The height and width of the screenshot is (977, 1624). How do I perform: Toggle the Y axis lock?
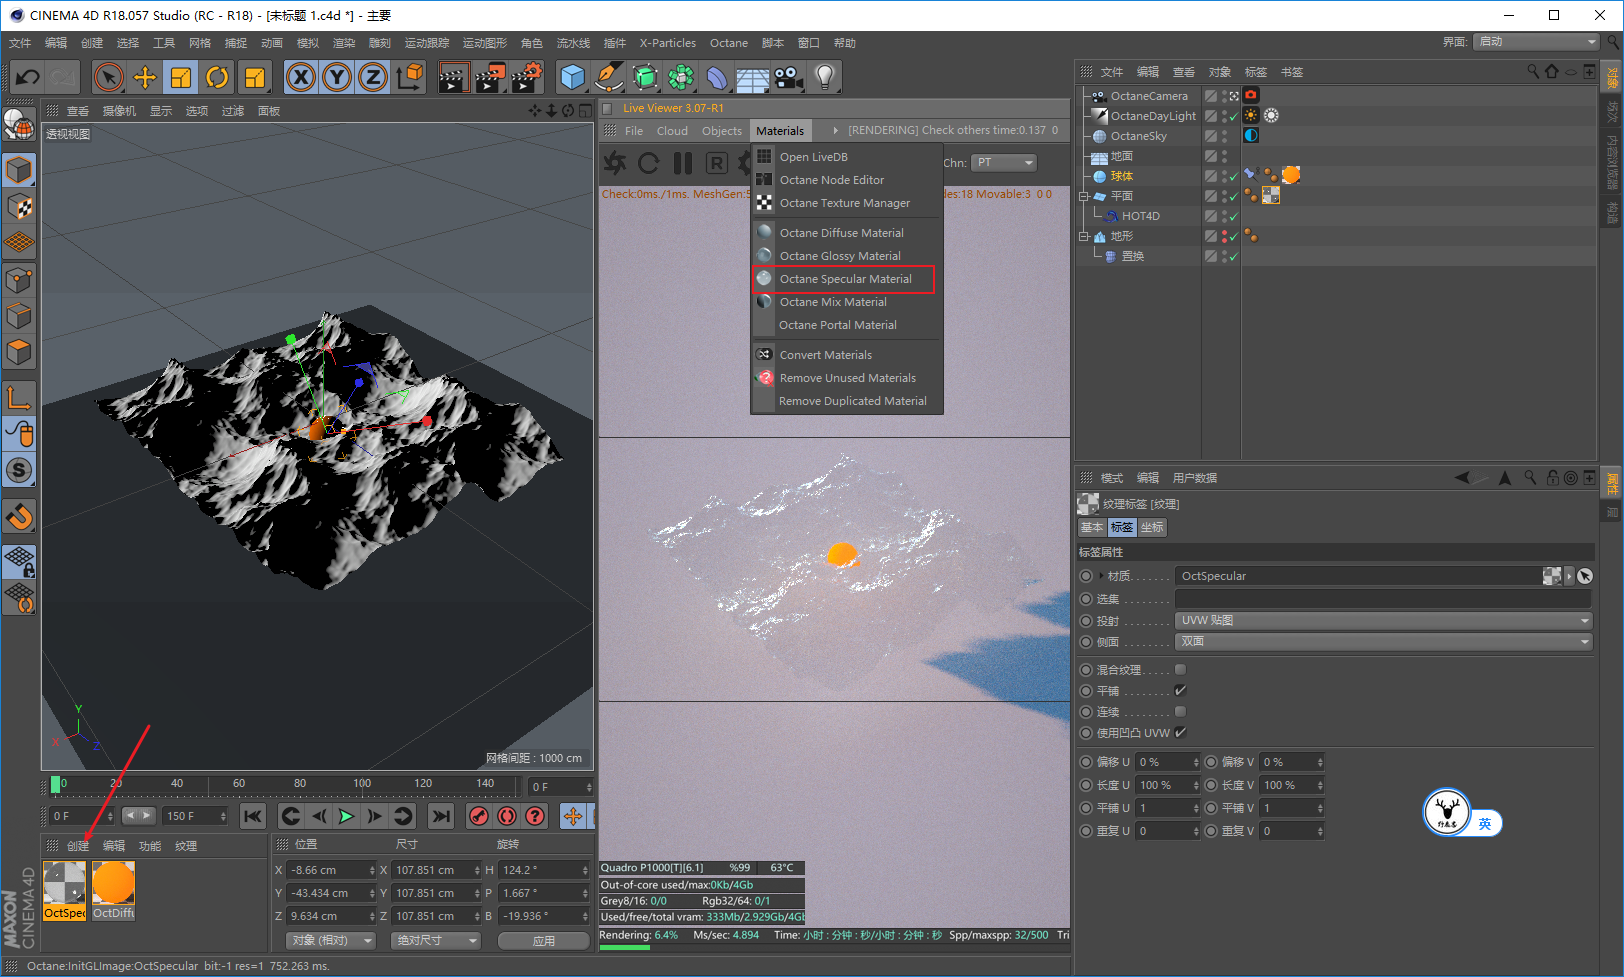tap(337, 77)
